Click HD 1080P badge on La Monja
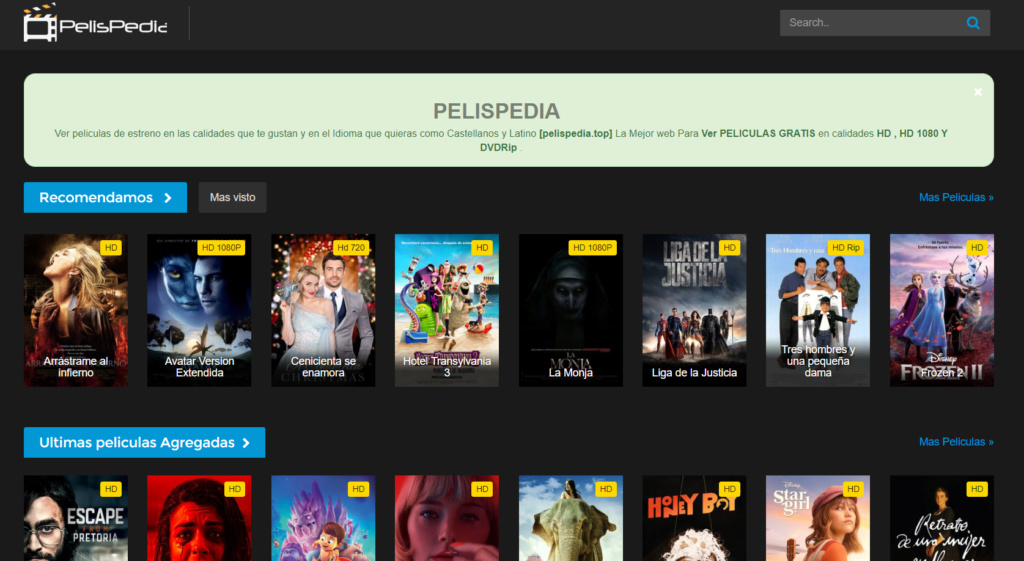This screenshot has width=1024, height=561. tap(592, 248)
